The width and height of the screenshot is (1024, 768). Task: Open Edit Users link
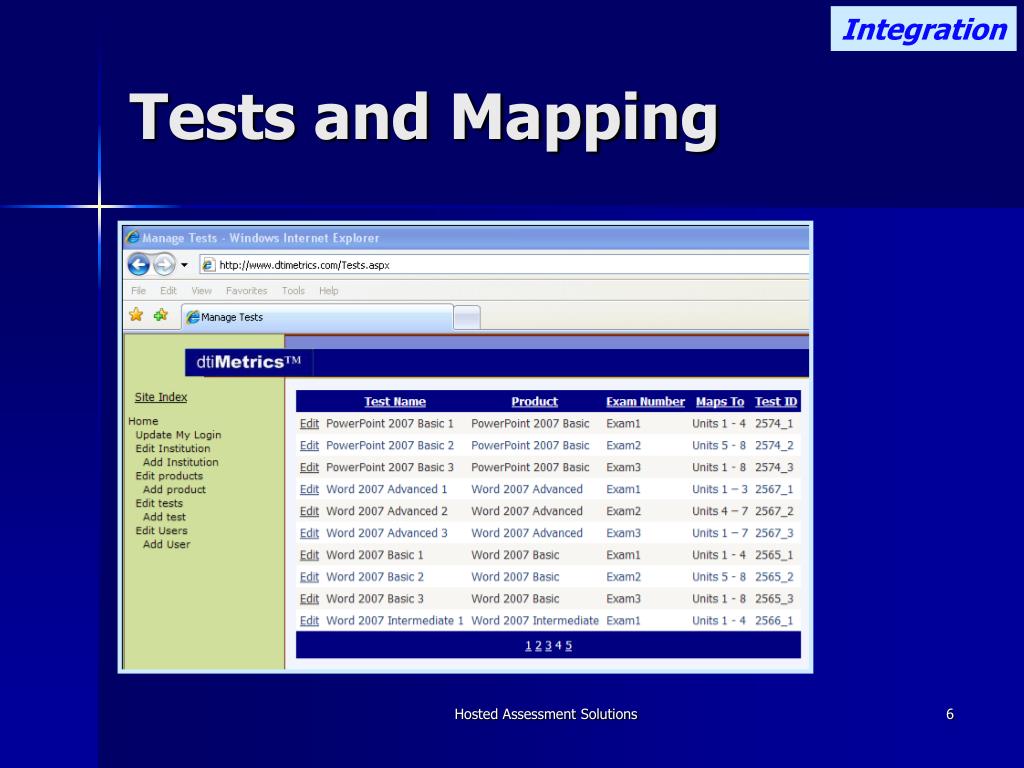coord(161,531)
